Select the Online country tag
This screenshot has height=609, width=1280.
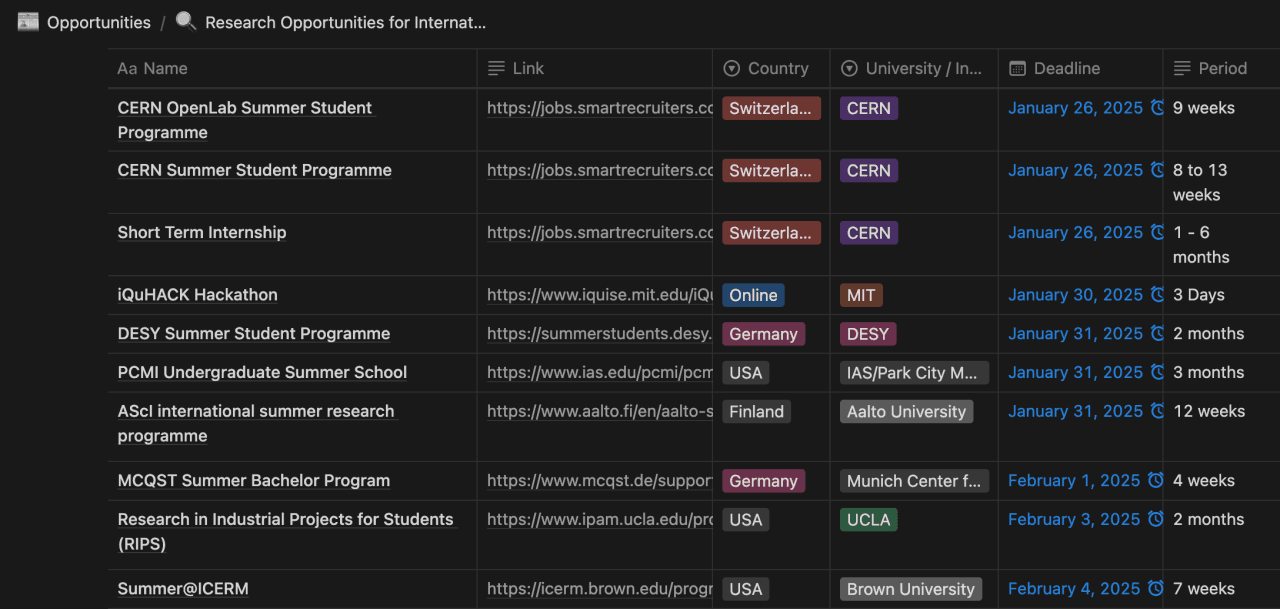click(x=753, y=295)
